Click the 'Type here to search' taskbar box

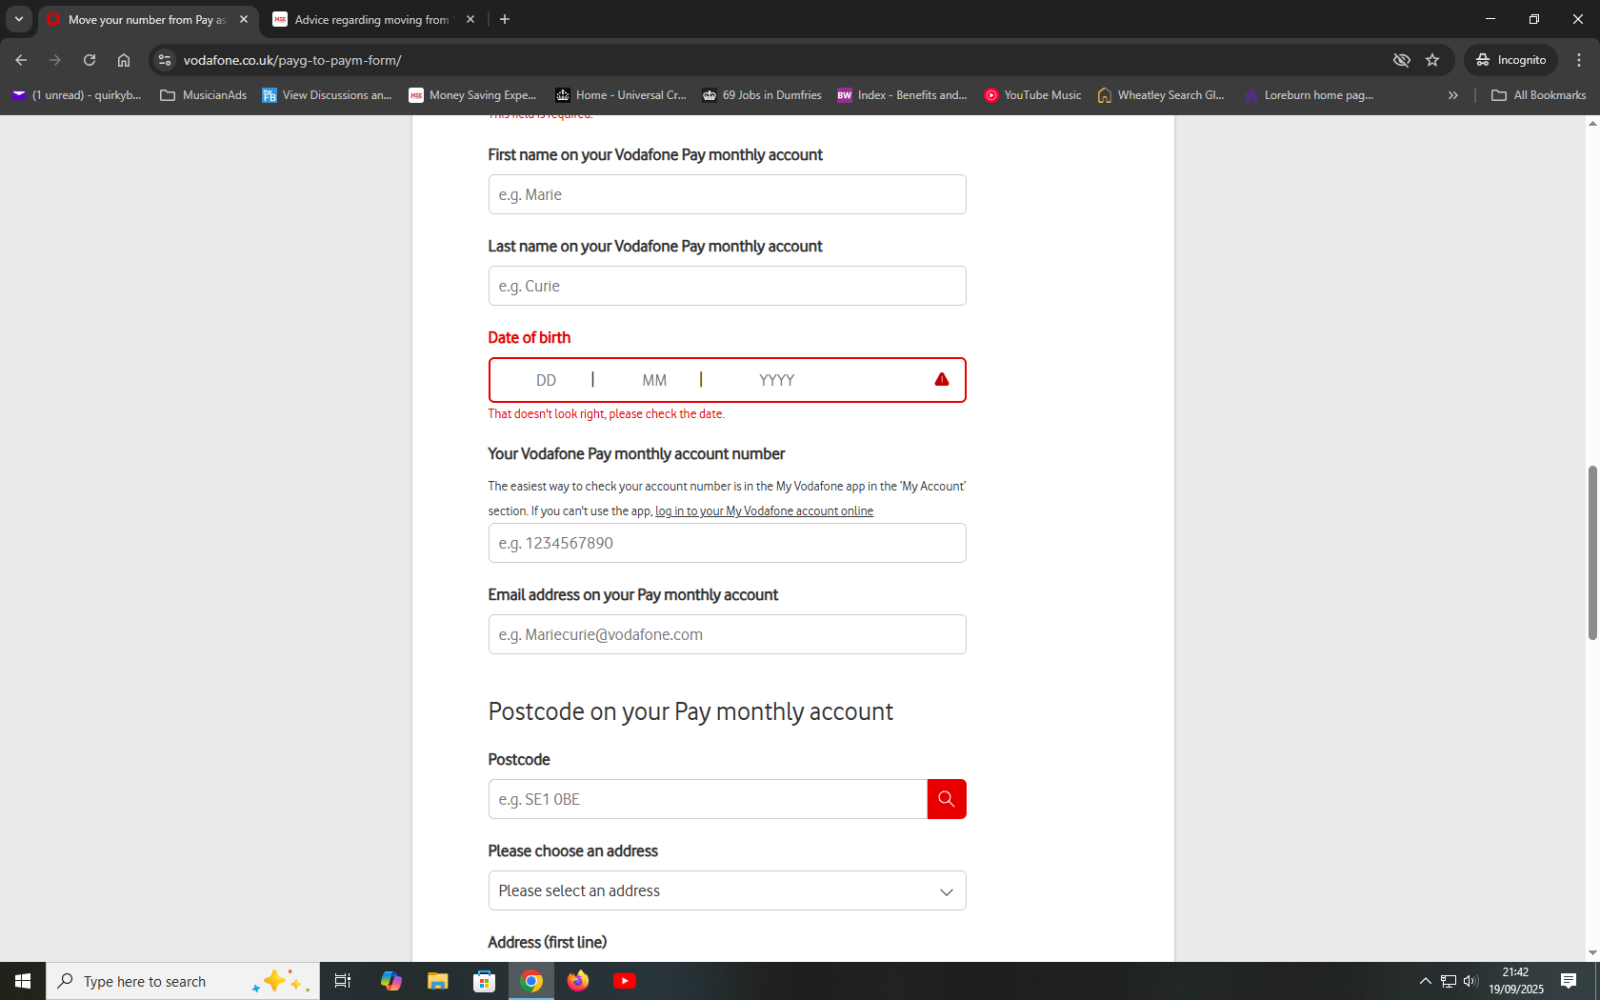click(183, 981)
